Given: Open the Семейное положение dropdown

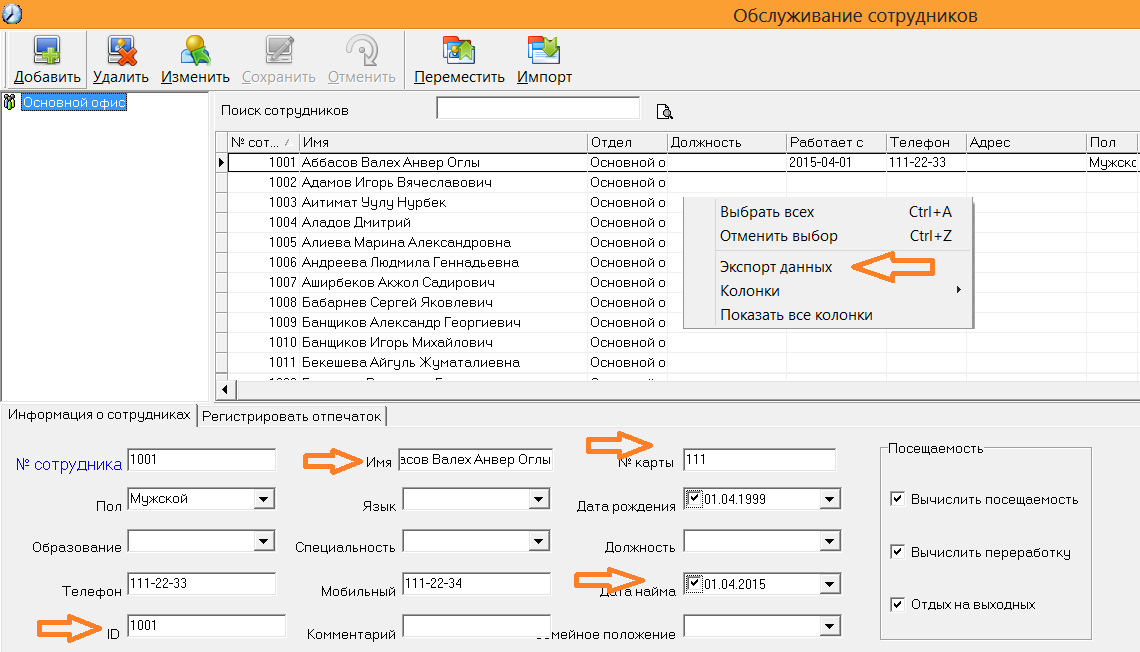Looking at the screenshot, I should [x=830, y=626].
